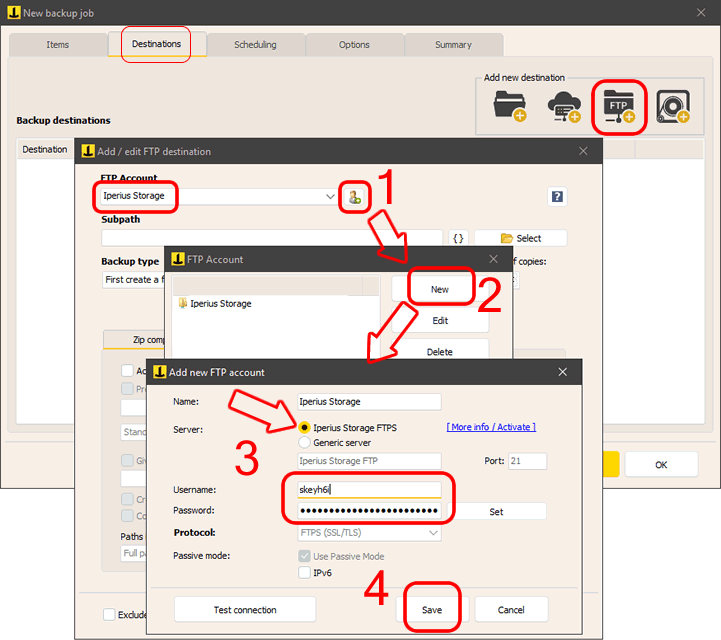Close the Add / edit FTP destination dialog

click(x=583, y=151)
